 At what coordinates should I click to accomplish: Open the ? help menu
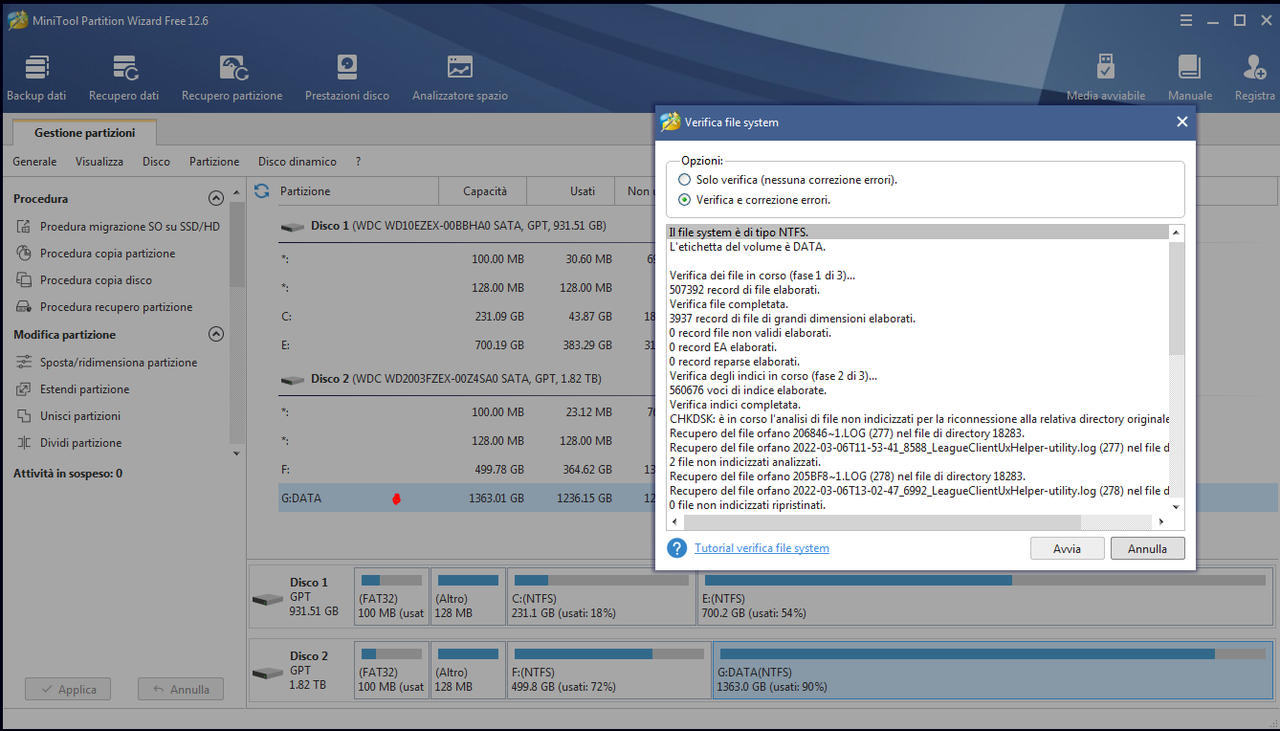click(358, 161)
